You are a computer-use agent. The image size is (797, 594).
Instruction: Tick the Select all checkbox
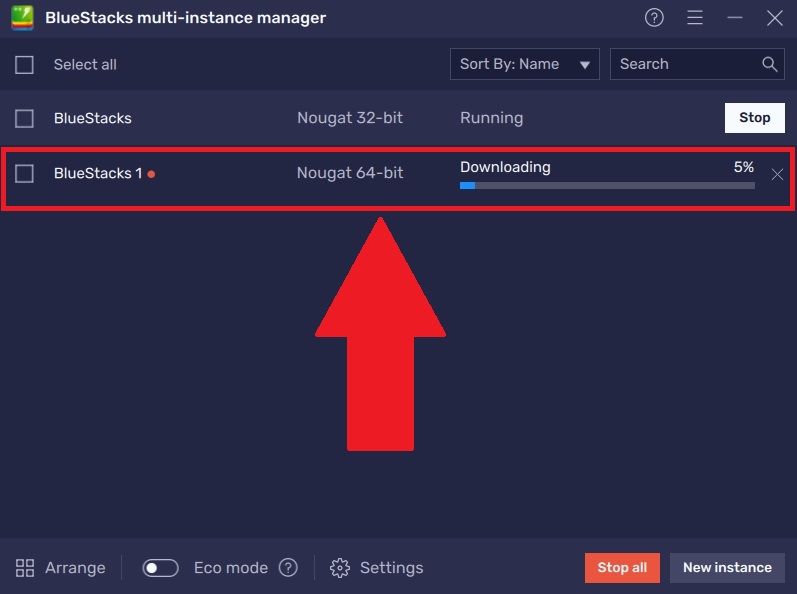[24, 65]
